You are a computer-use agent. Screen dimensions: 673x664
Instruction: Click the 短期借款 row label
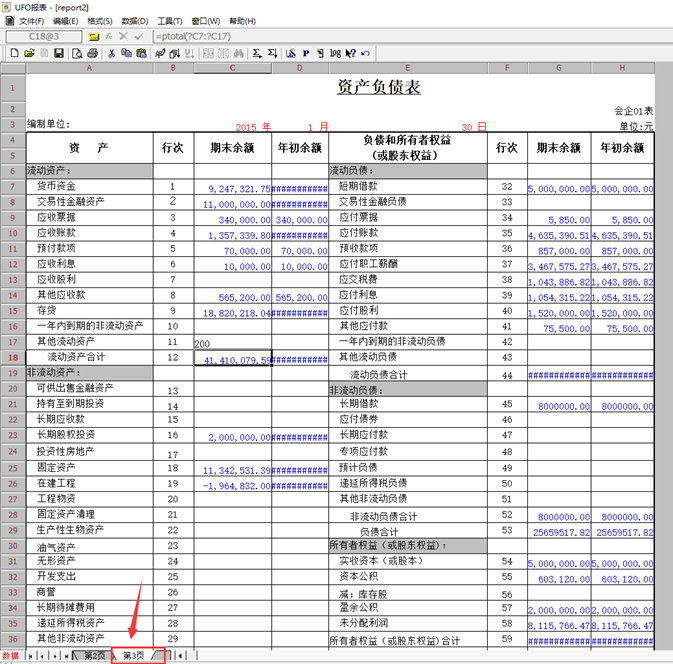358,186
